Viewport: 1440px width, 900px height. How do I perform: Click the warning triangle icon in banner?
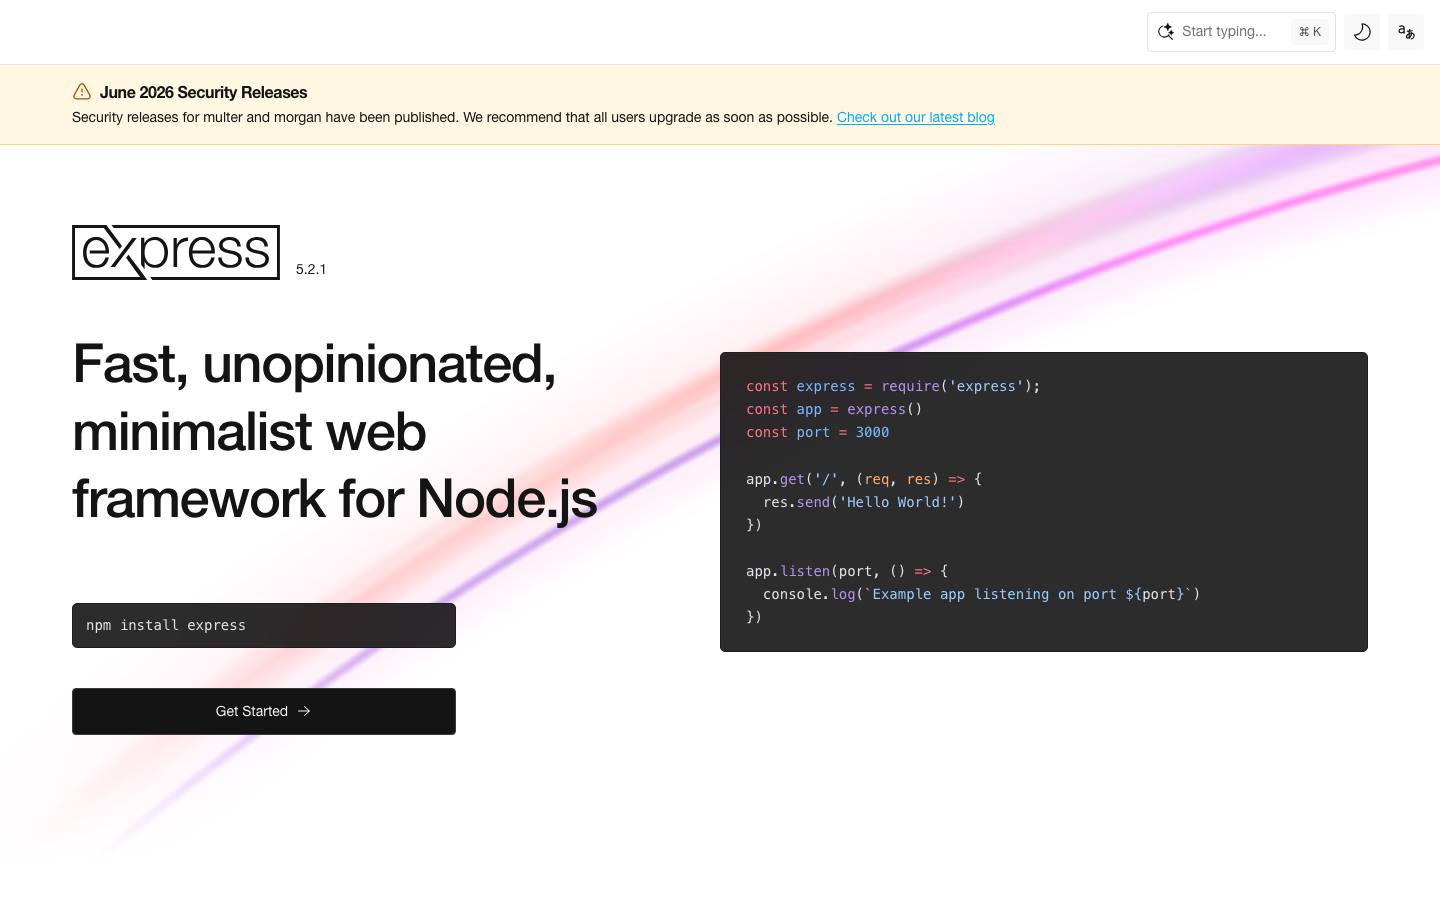tap(82, 92)
